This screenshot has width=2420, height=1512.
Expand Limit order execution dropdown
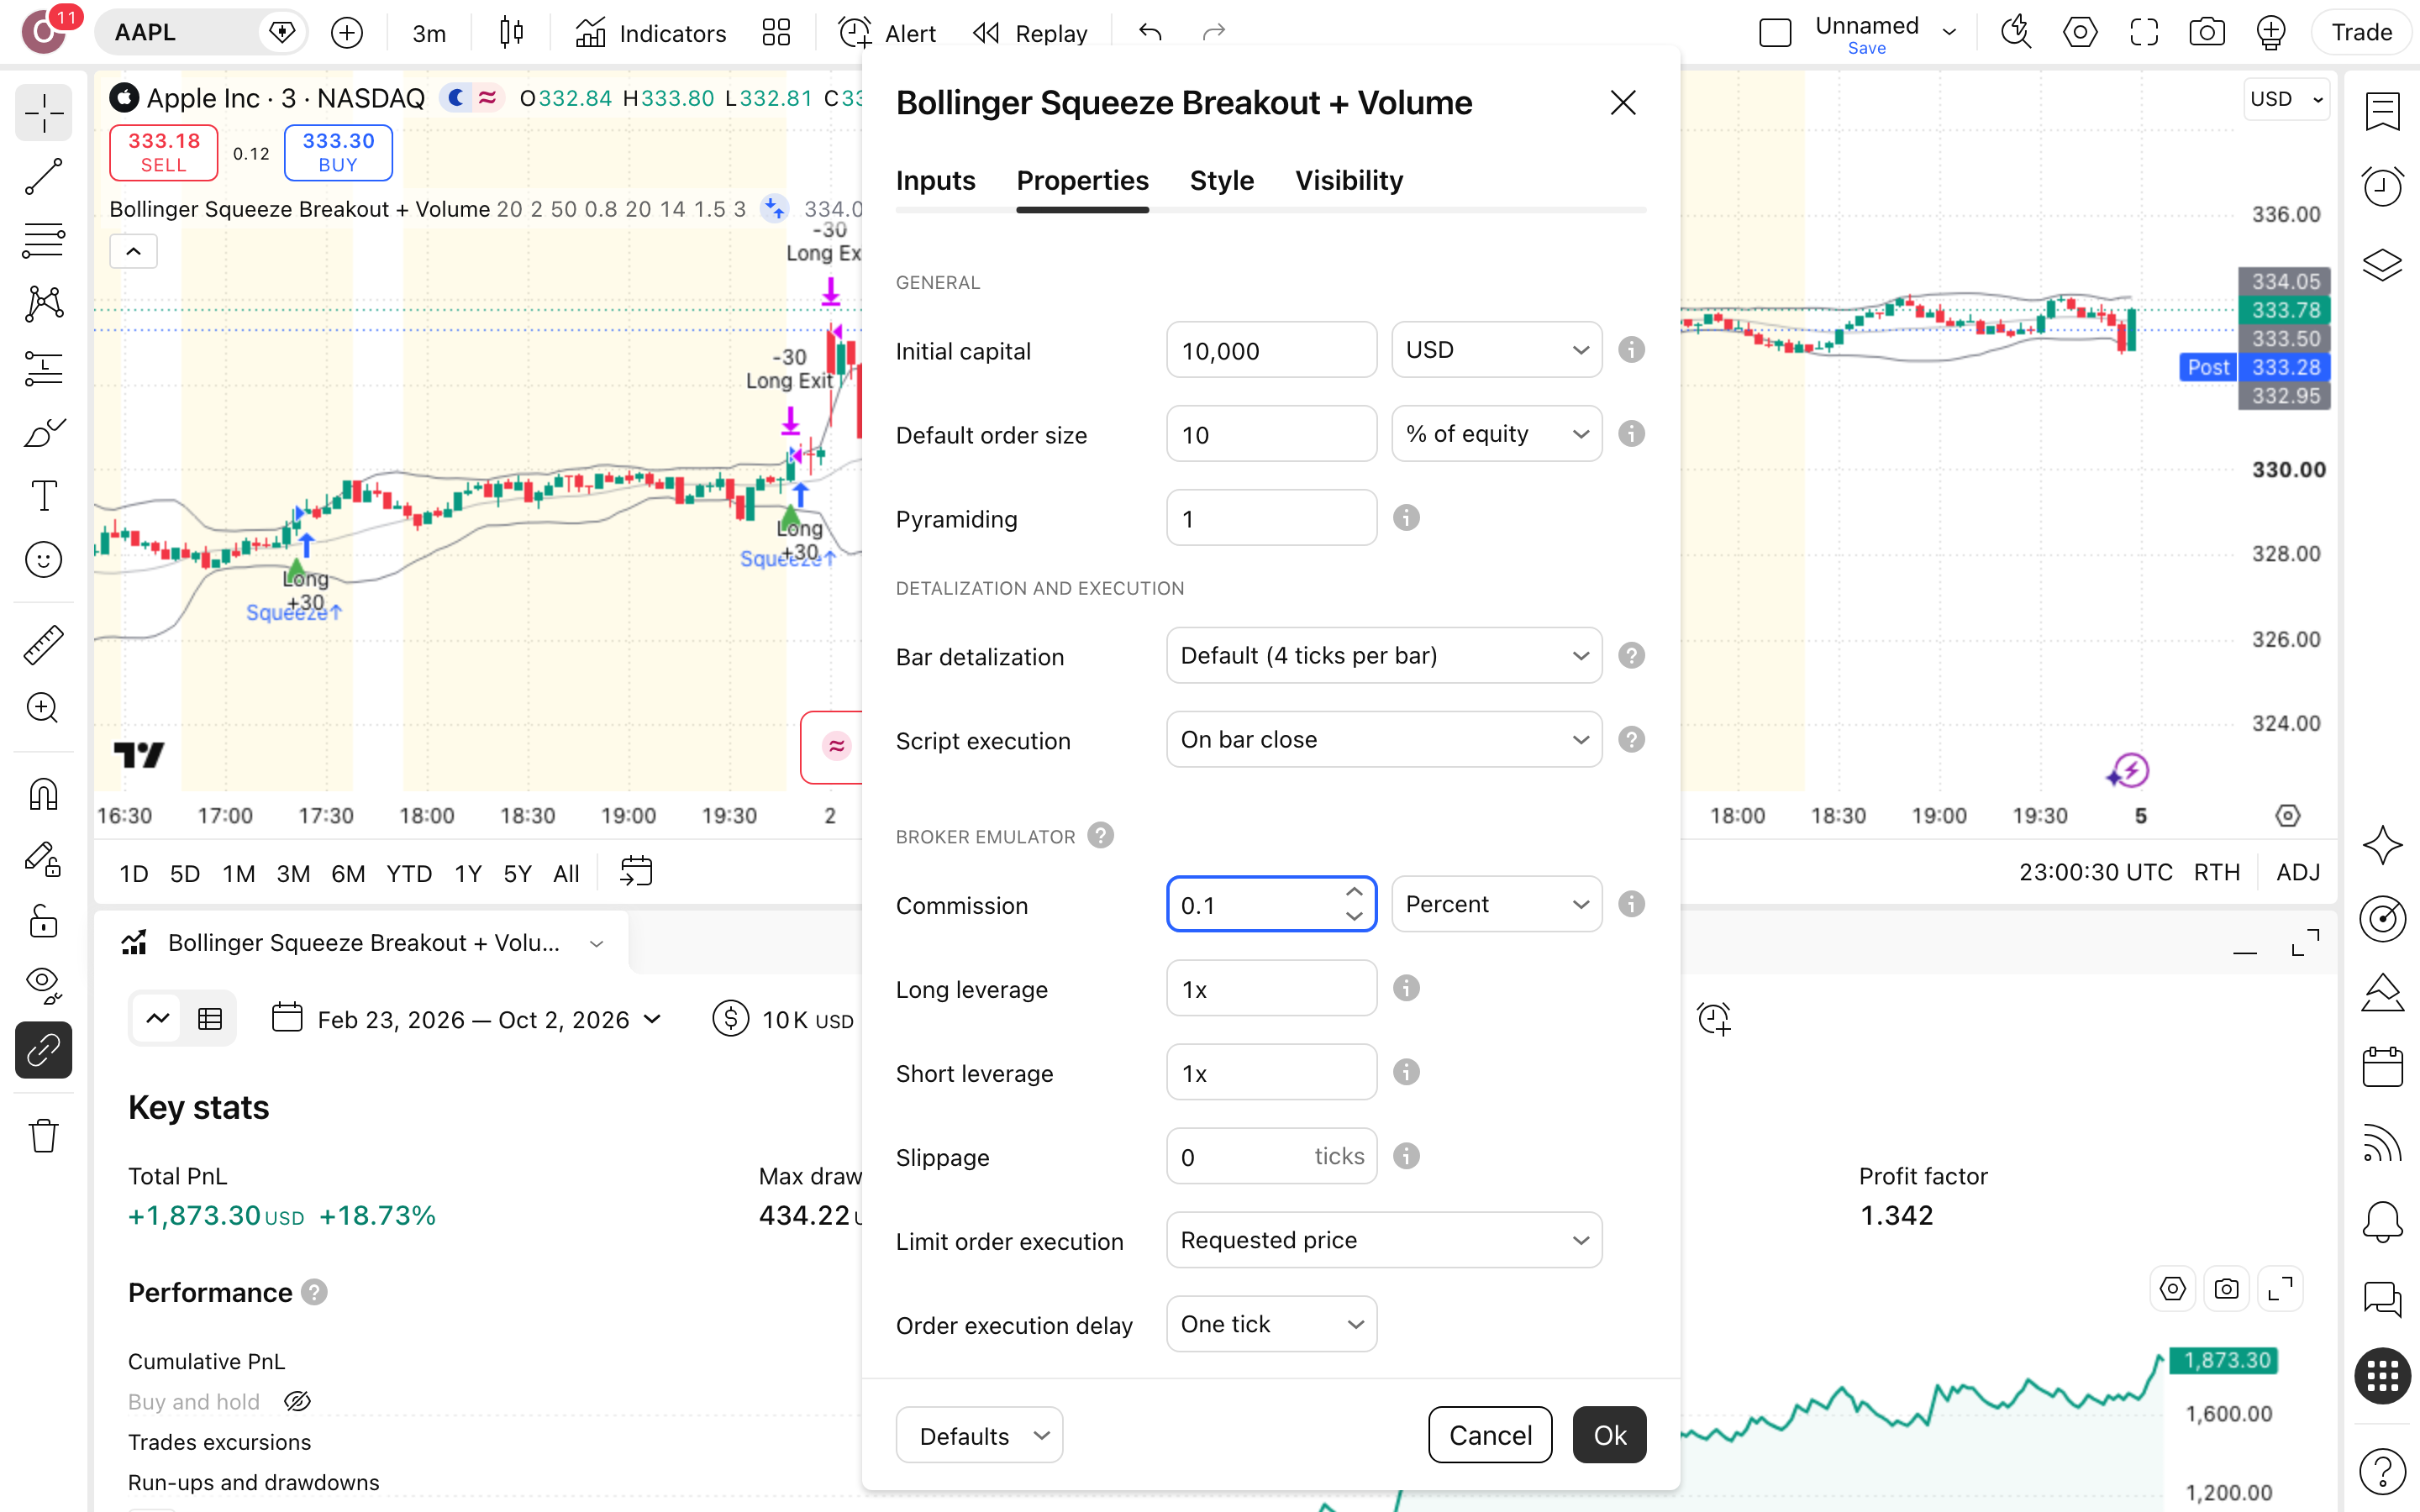(x=1384, y=1240)
